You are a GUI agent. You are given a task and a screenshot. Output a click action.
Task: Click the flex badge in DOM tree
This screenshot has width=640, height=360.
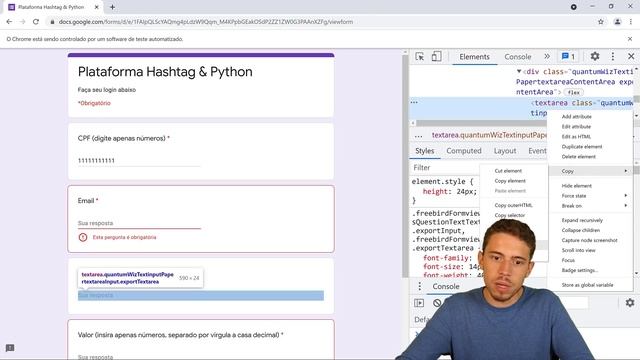[573, 93]
